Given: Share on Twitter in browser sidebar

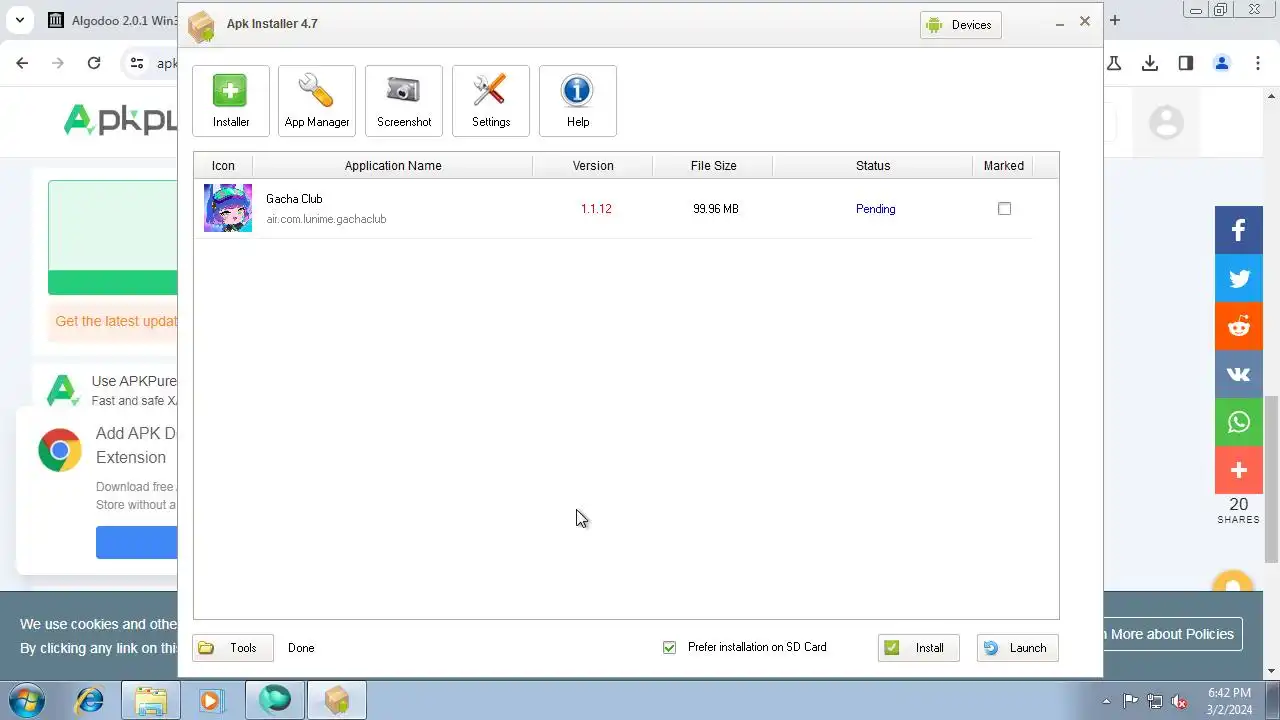Looking at the screenshot, I should click(x=1239, y=278).
